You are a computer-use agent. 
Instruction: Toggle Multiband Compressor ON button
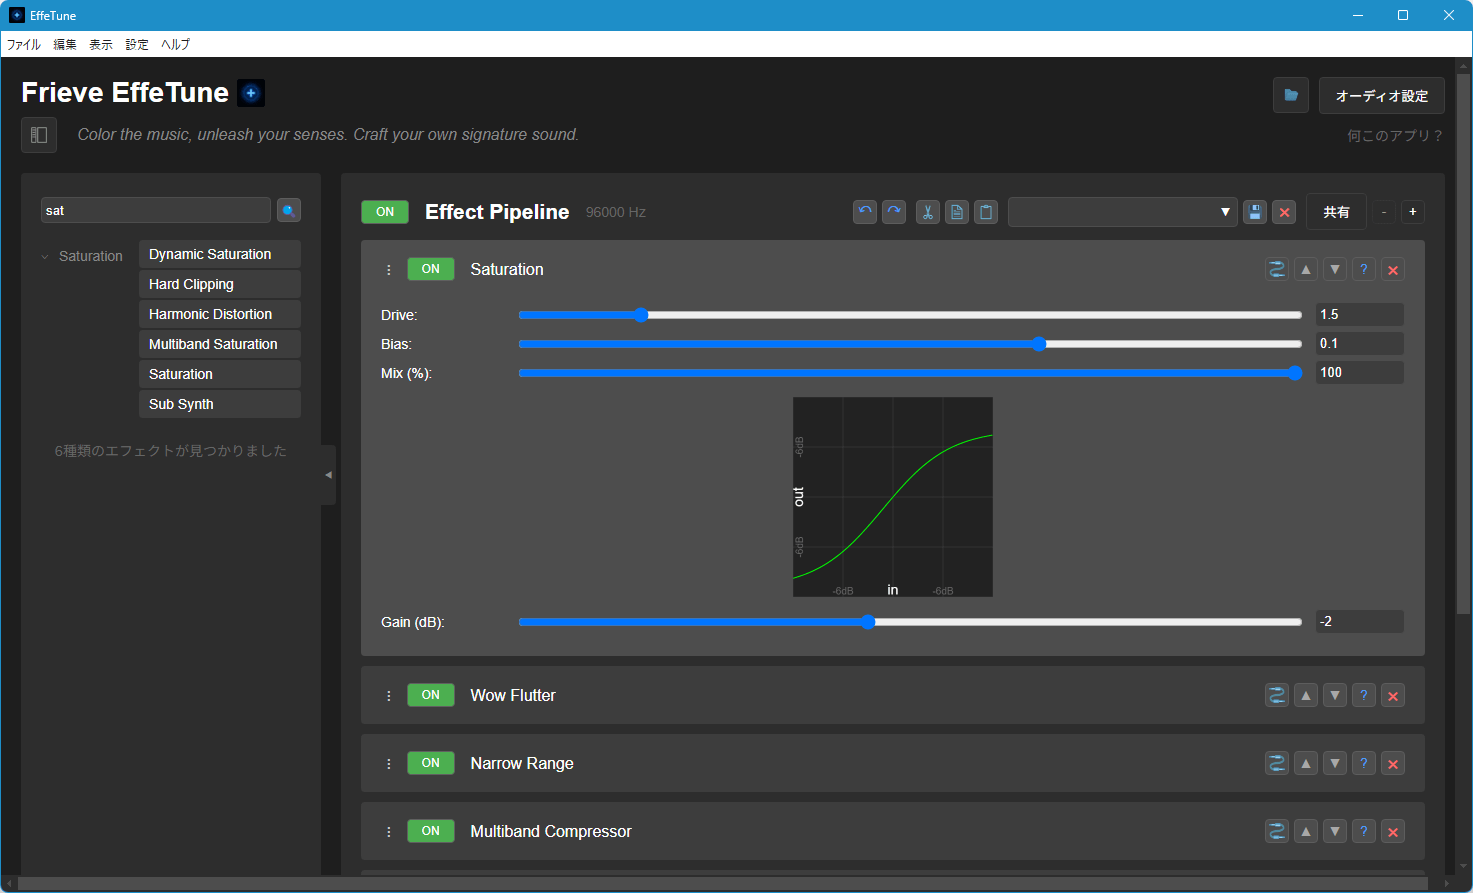pyautogui.click(x=431, y=831)
